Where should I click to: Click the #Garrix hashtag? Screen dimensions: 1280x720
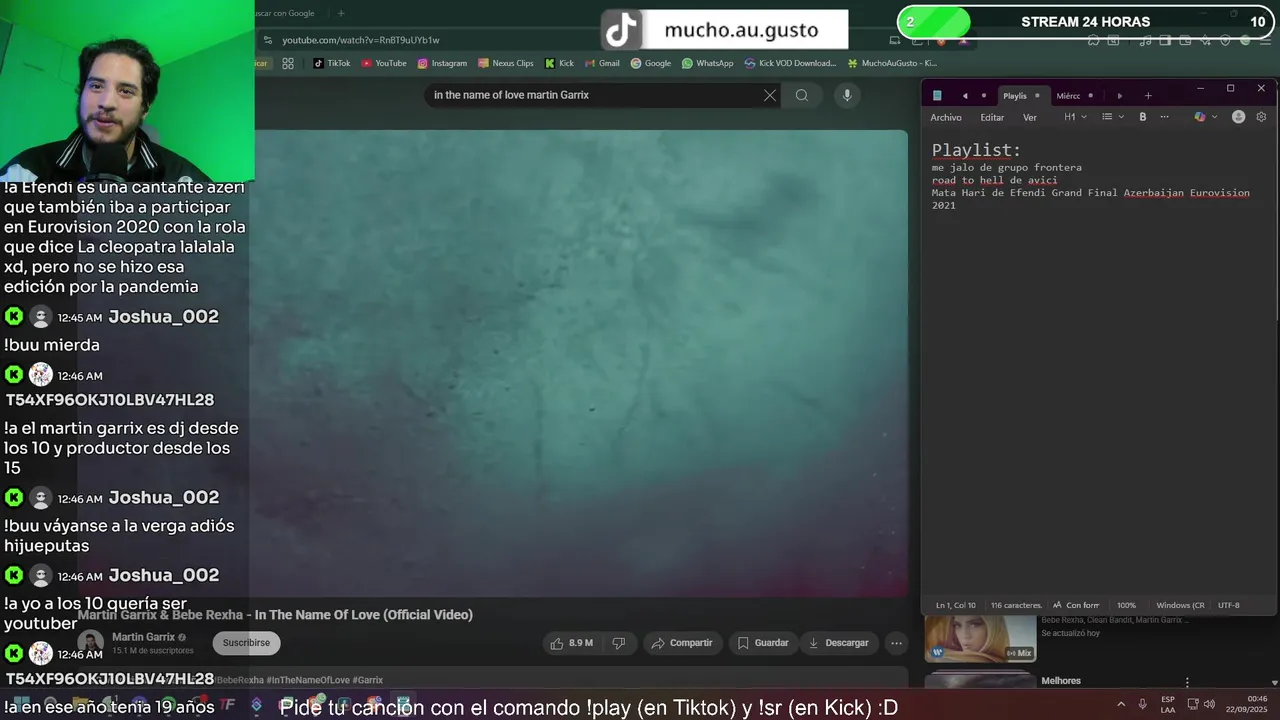click(x=368, y=680)
